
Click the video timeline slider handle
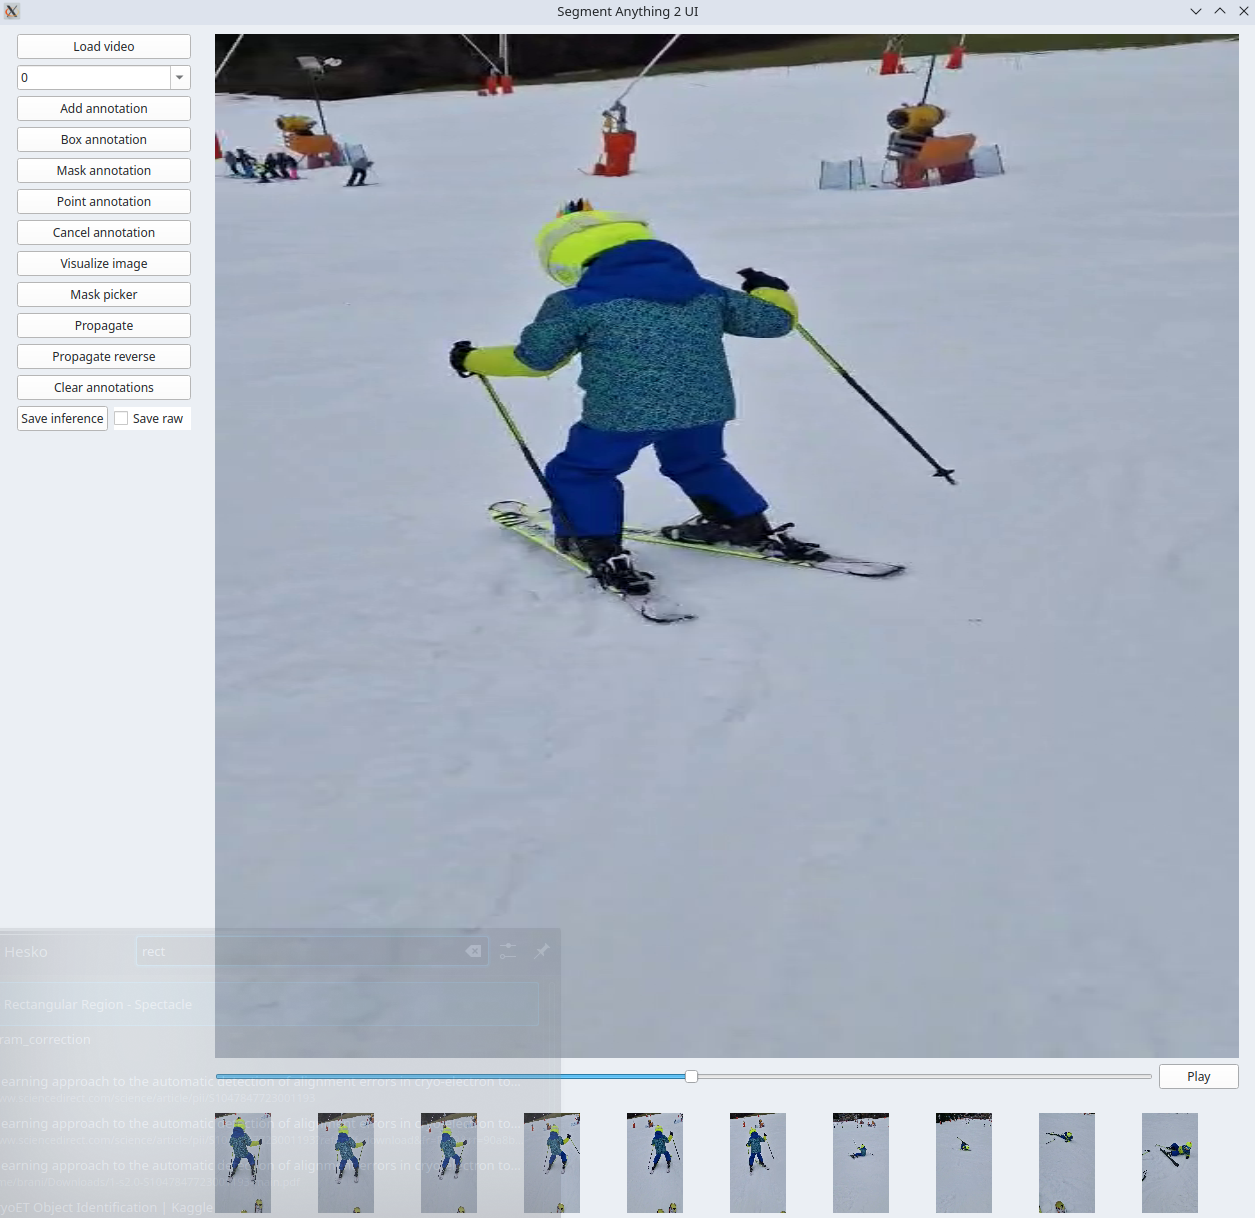691,1076
